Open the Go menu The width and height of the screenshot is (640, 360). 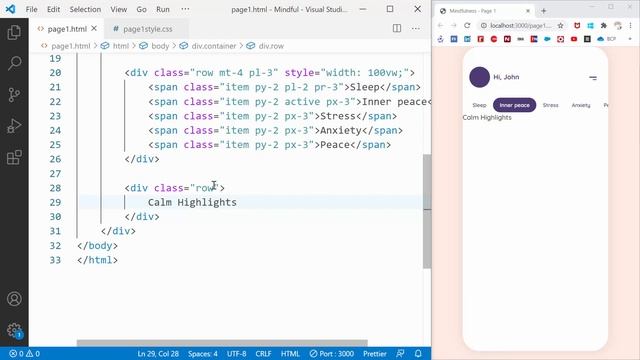[x=141, y=9]
